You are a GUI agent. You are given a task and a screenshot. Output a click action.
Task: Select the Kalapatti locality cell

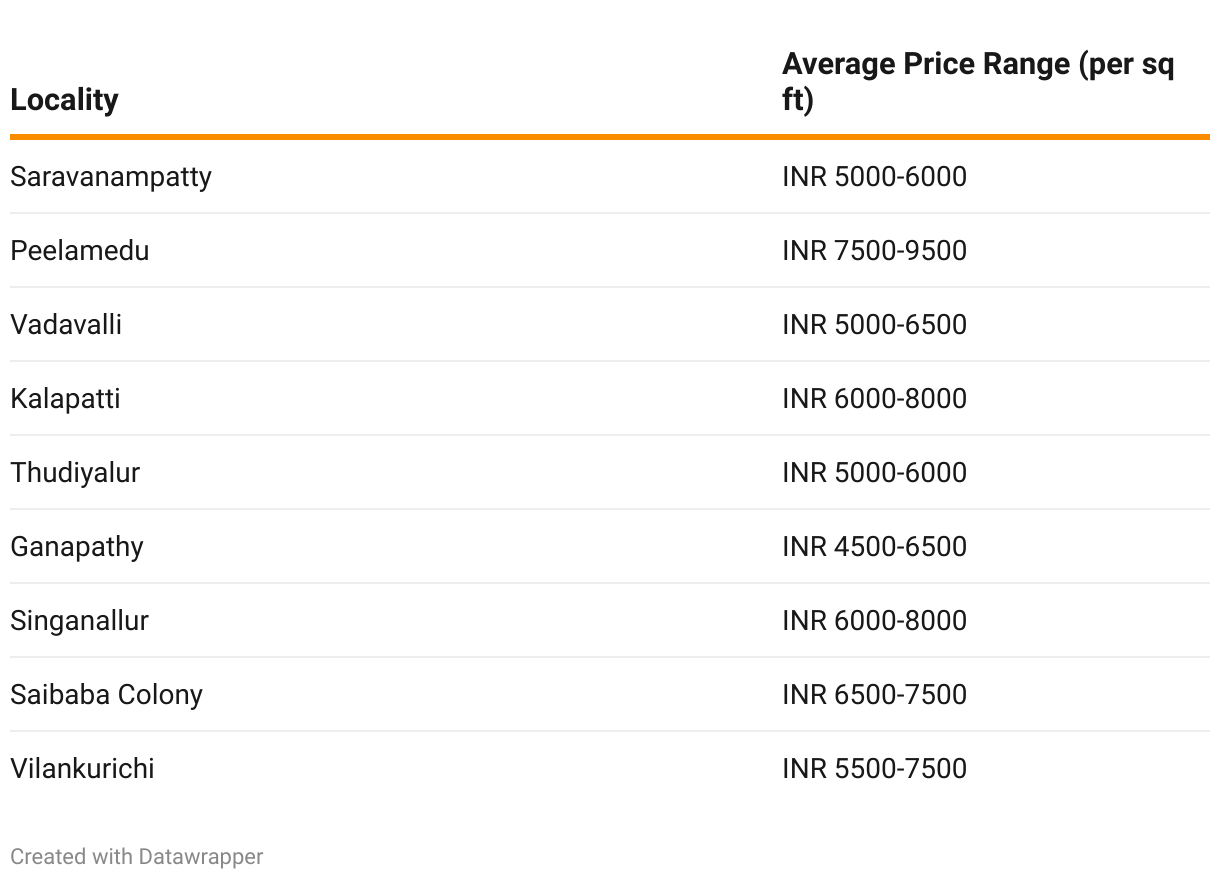[65, 399]
